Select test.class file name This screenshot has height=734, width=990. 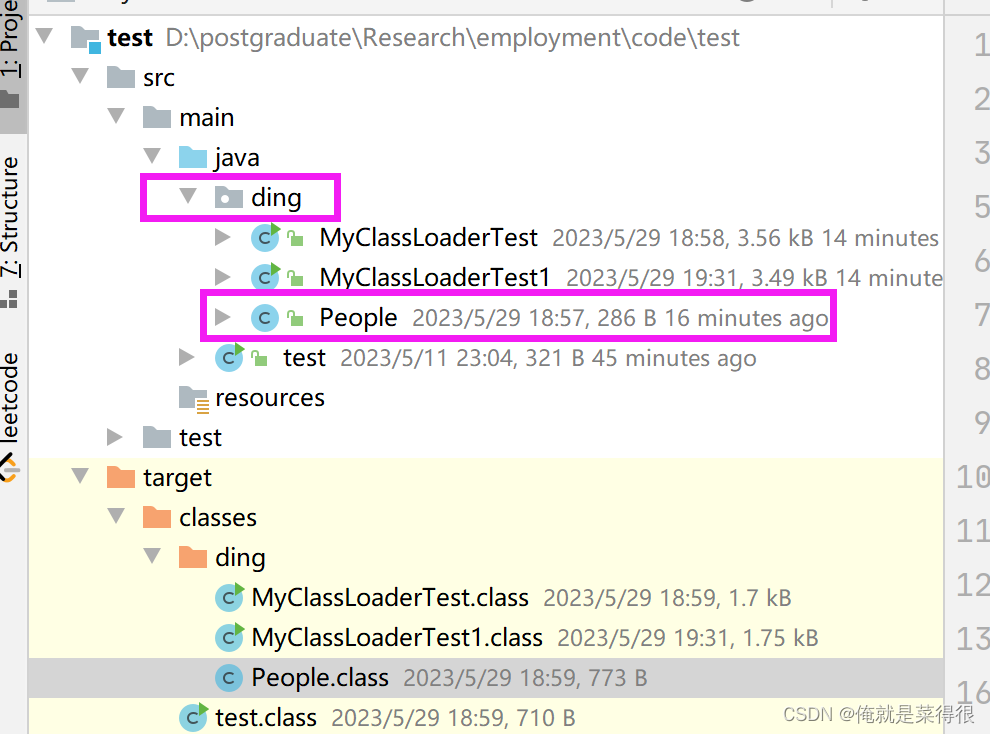tap(266, 717)
